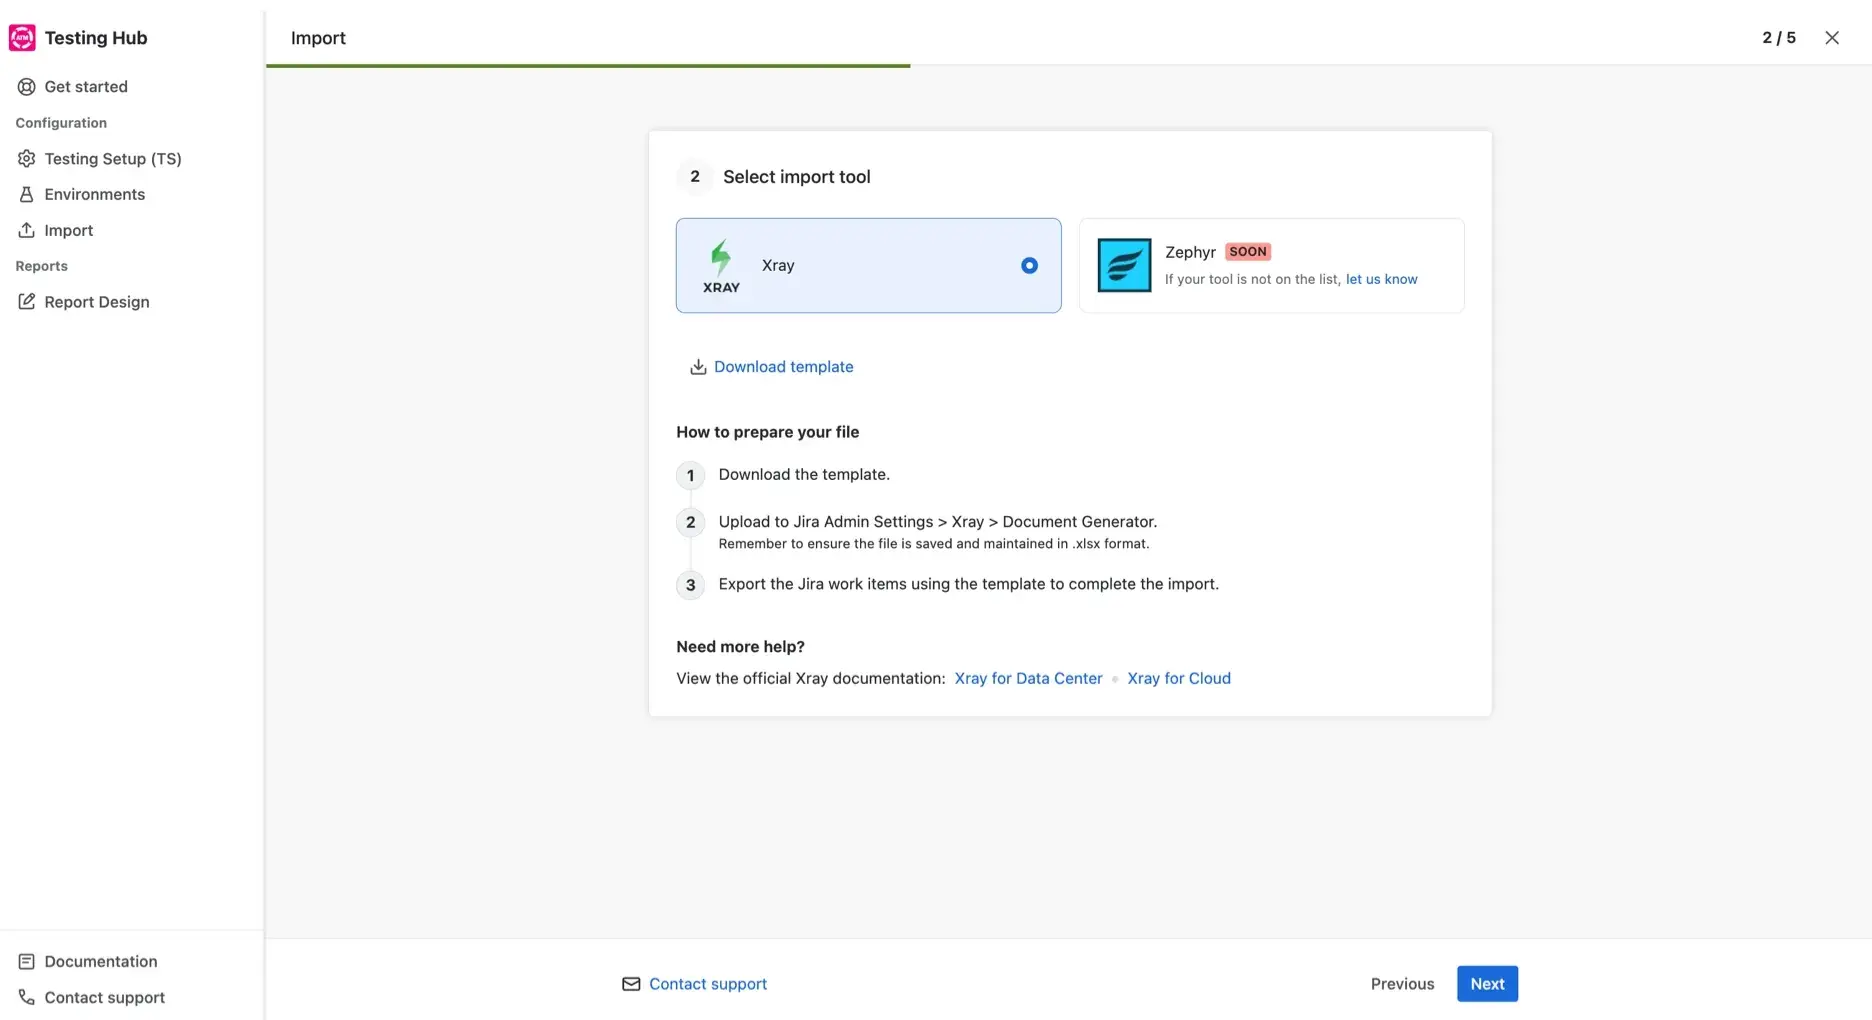Click the phone icon beside Contact support

point(25,997)
